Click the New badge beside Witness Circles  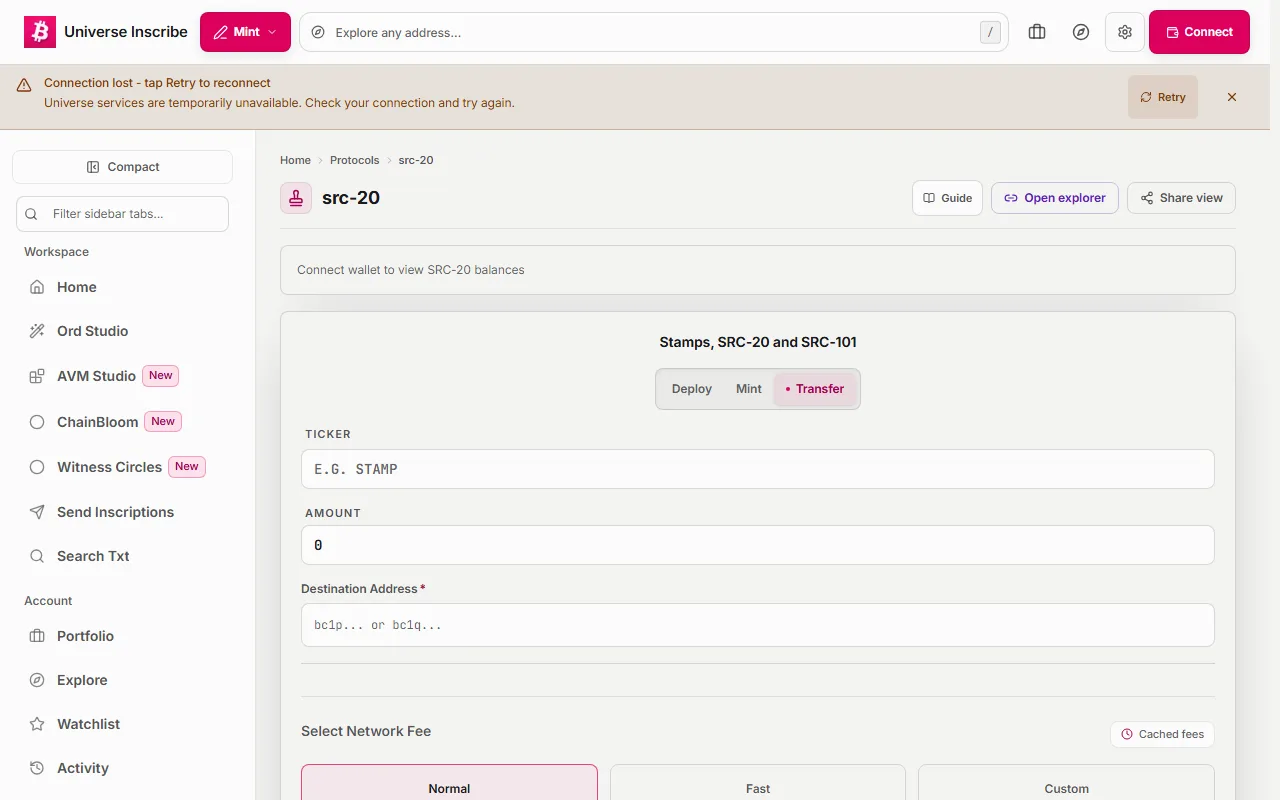point(187,467)
